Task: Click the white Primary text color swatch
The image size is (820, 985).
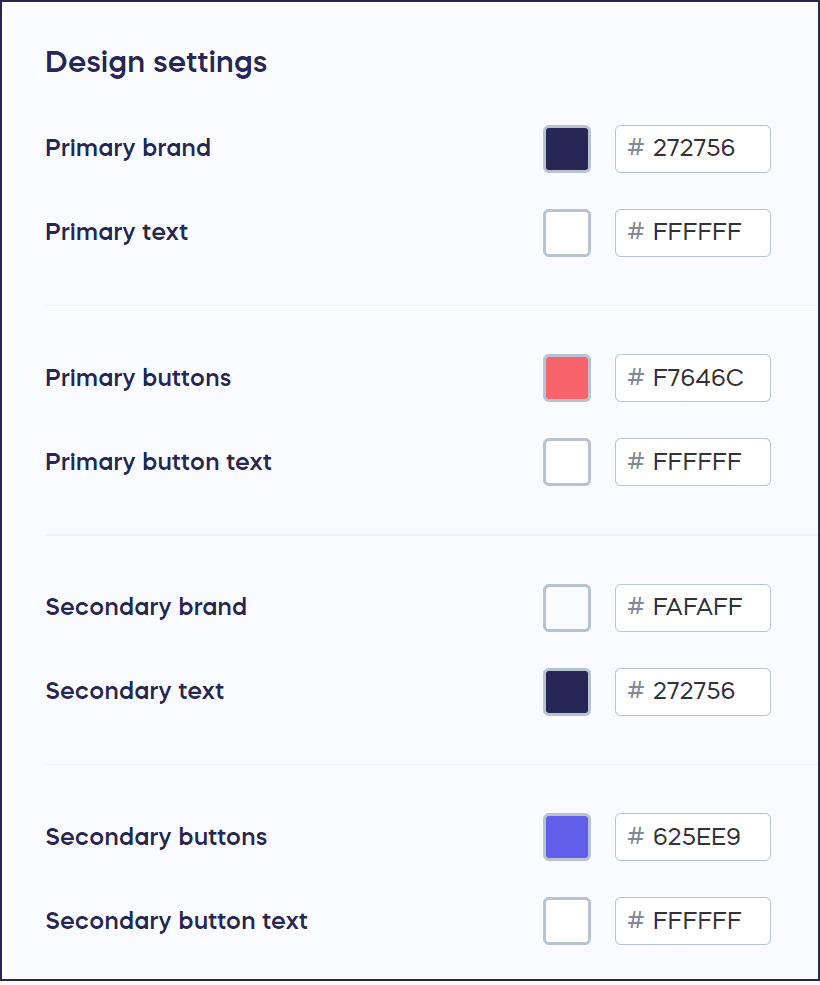Action: pyautogui.click(x=566, y=232)
